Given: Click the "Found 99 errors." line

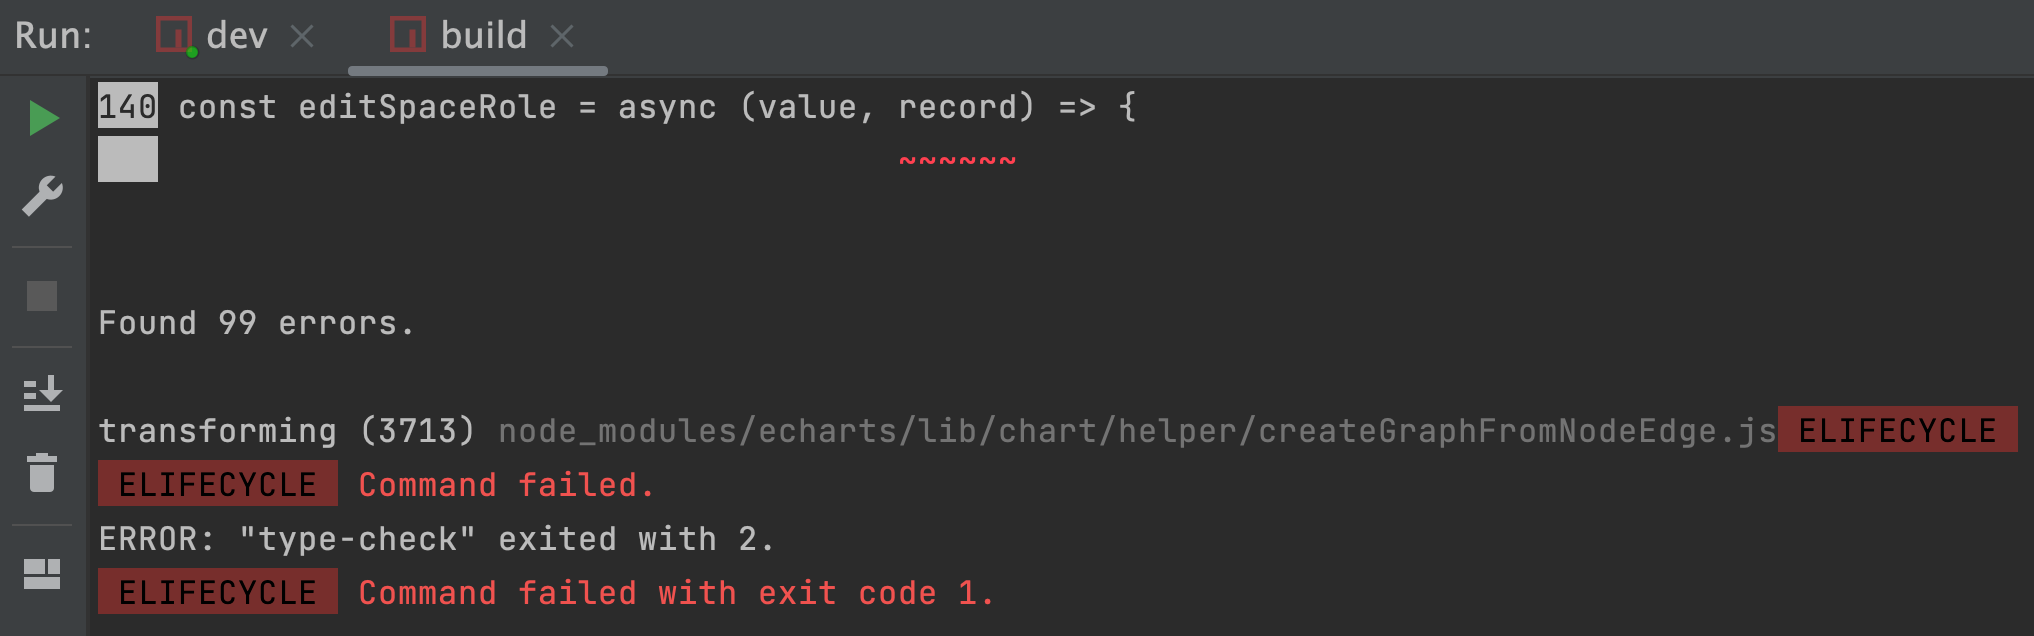Looking at the screenshot, I should (256, 323).
